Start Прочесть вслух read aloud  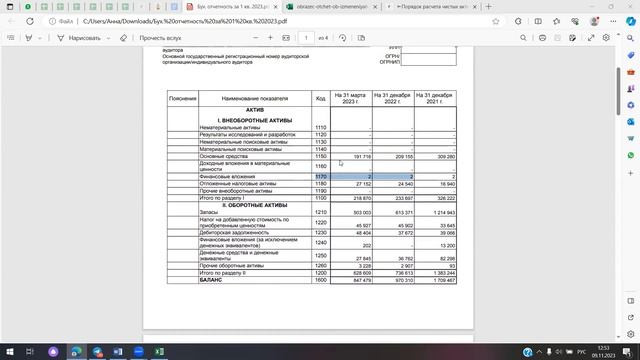160,38
